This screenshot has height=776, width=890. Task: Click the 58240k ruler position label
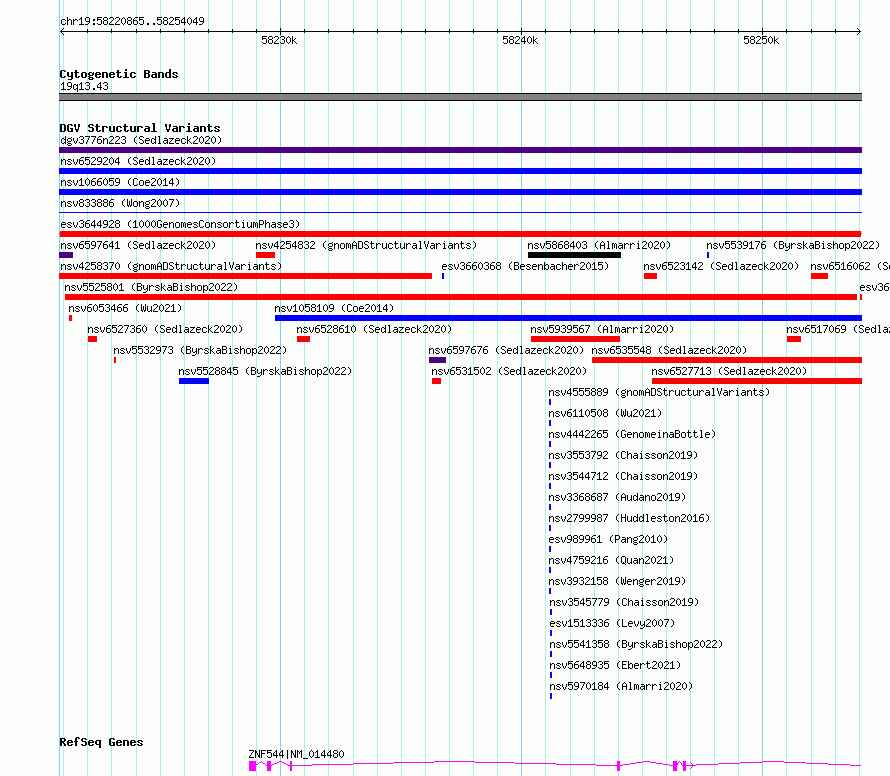pyautogui.click(x=520, y=40)
